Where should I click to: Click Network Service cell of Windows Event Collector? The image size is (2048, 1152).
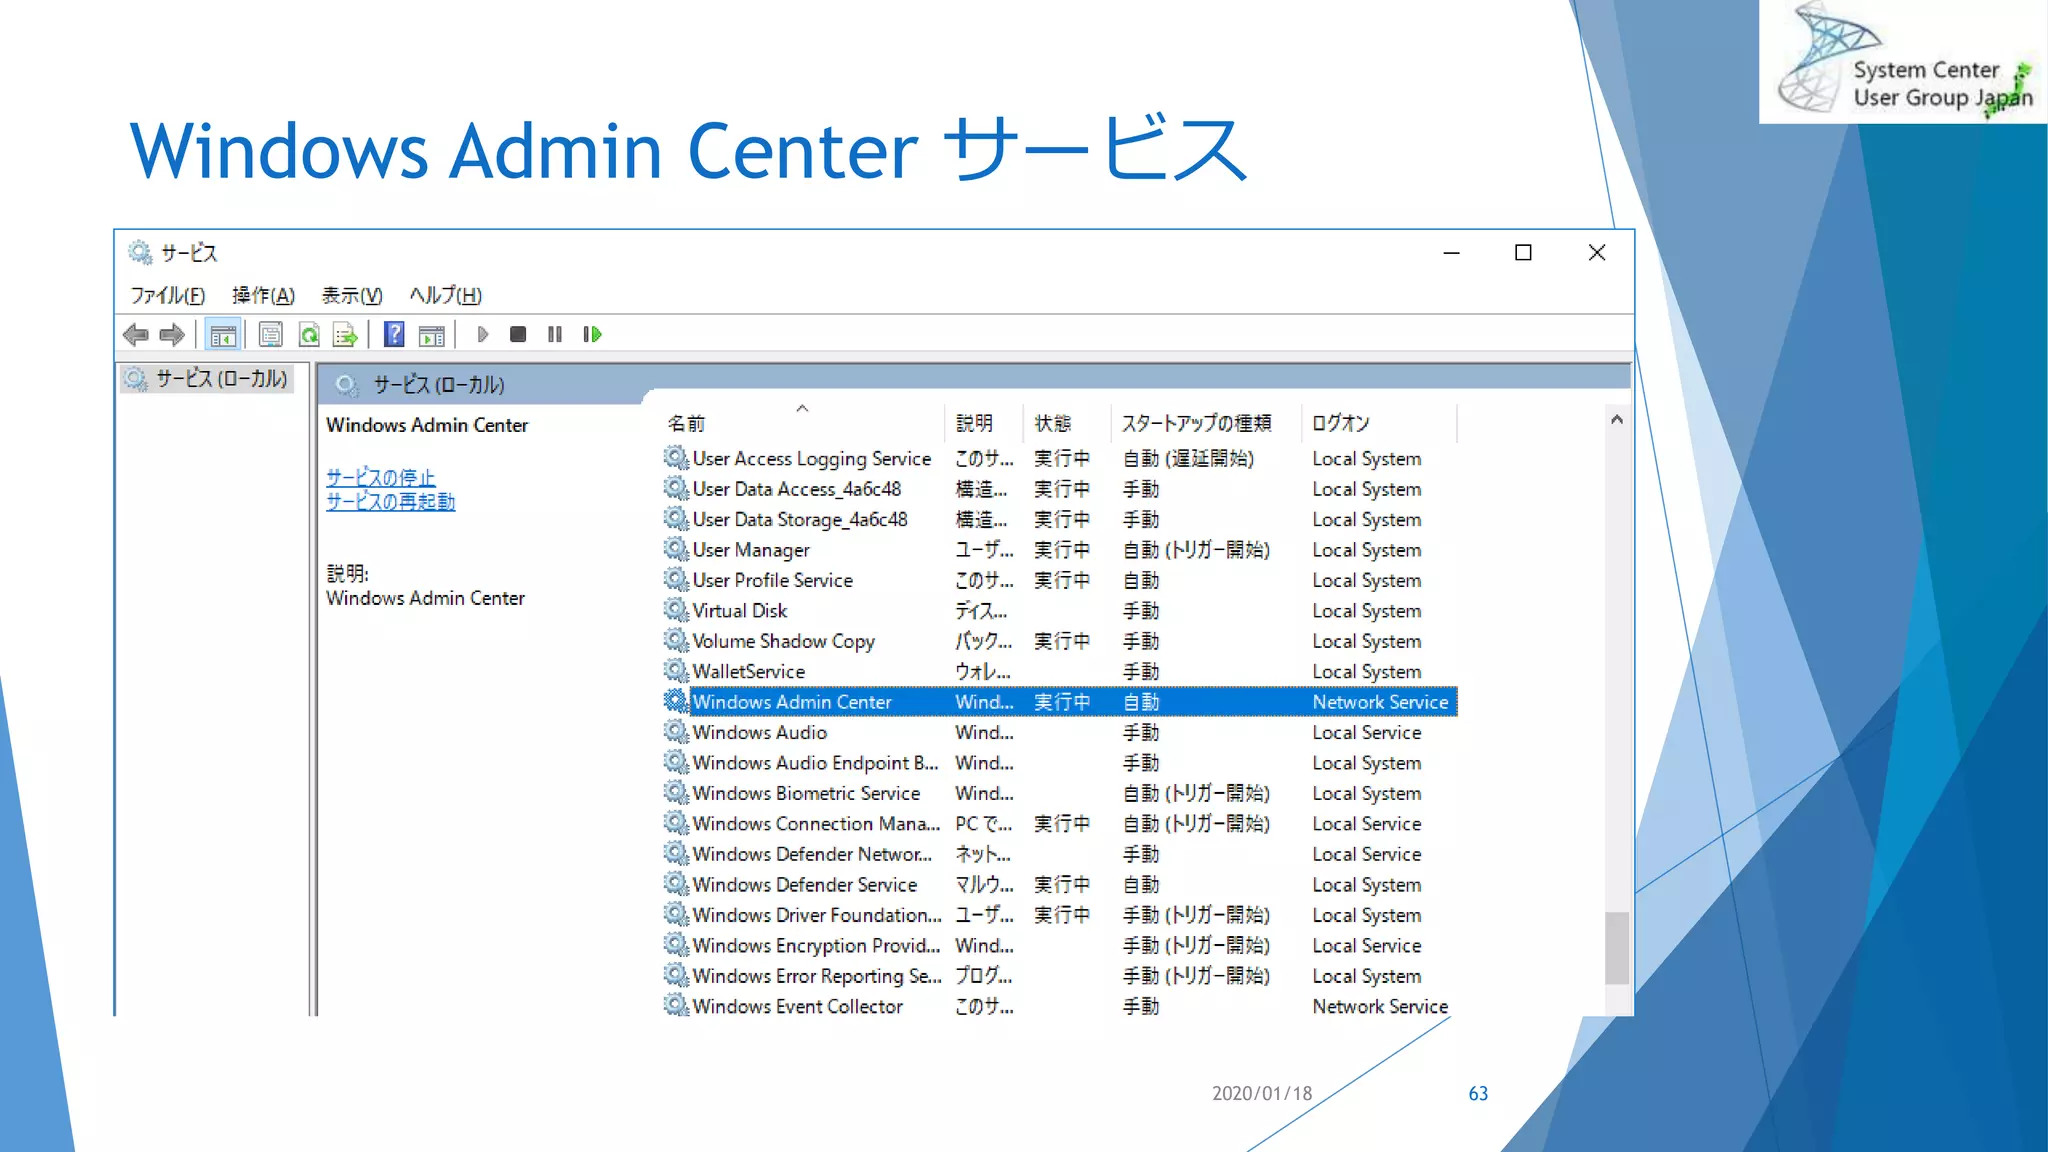click(1380, 1006)
